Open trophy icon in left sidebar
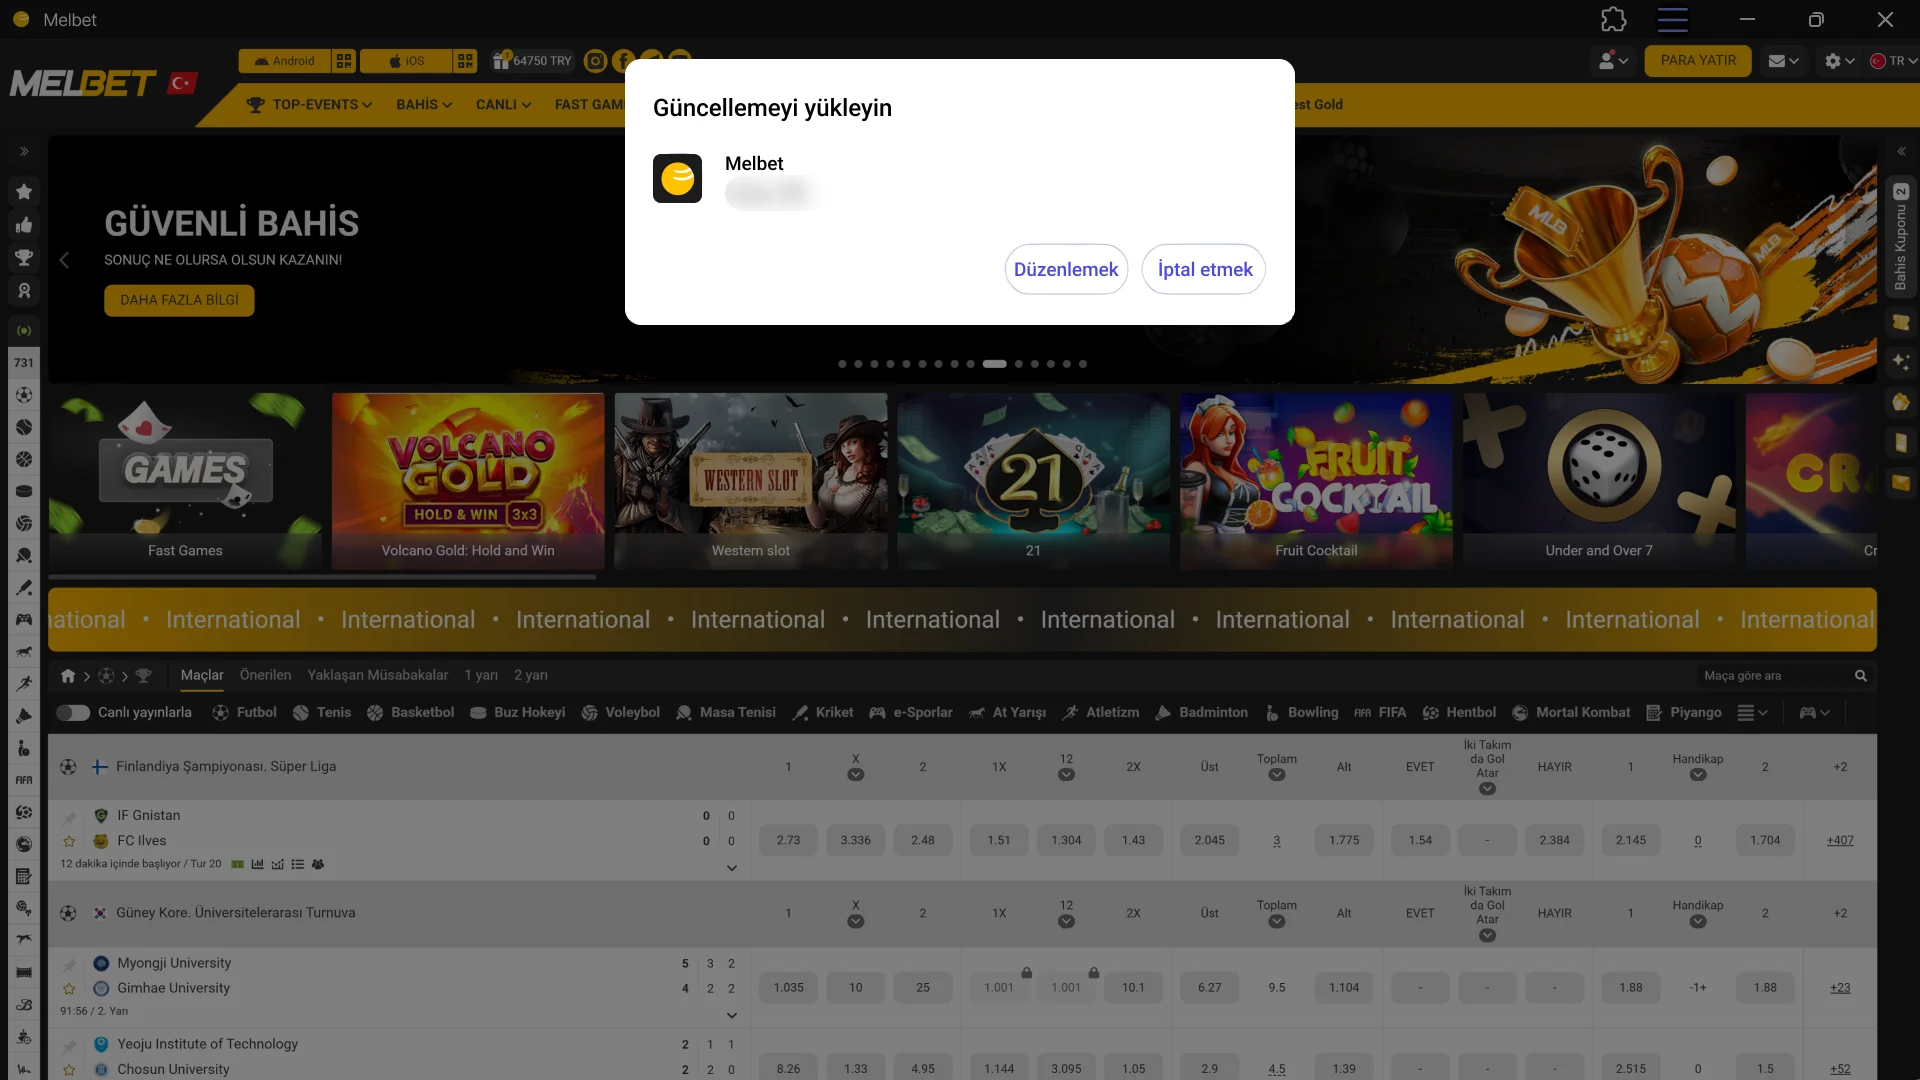Screen dimensions: 1920x1080 coord(24,258)
